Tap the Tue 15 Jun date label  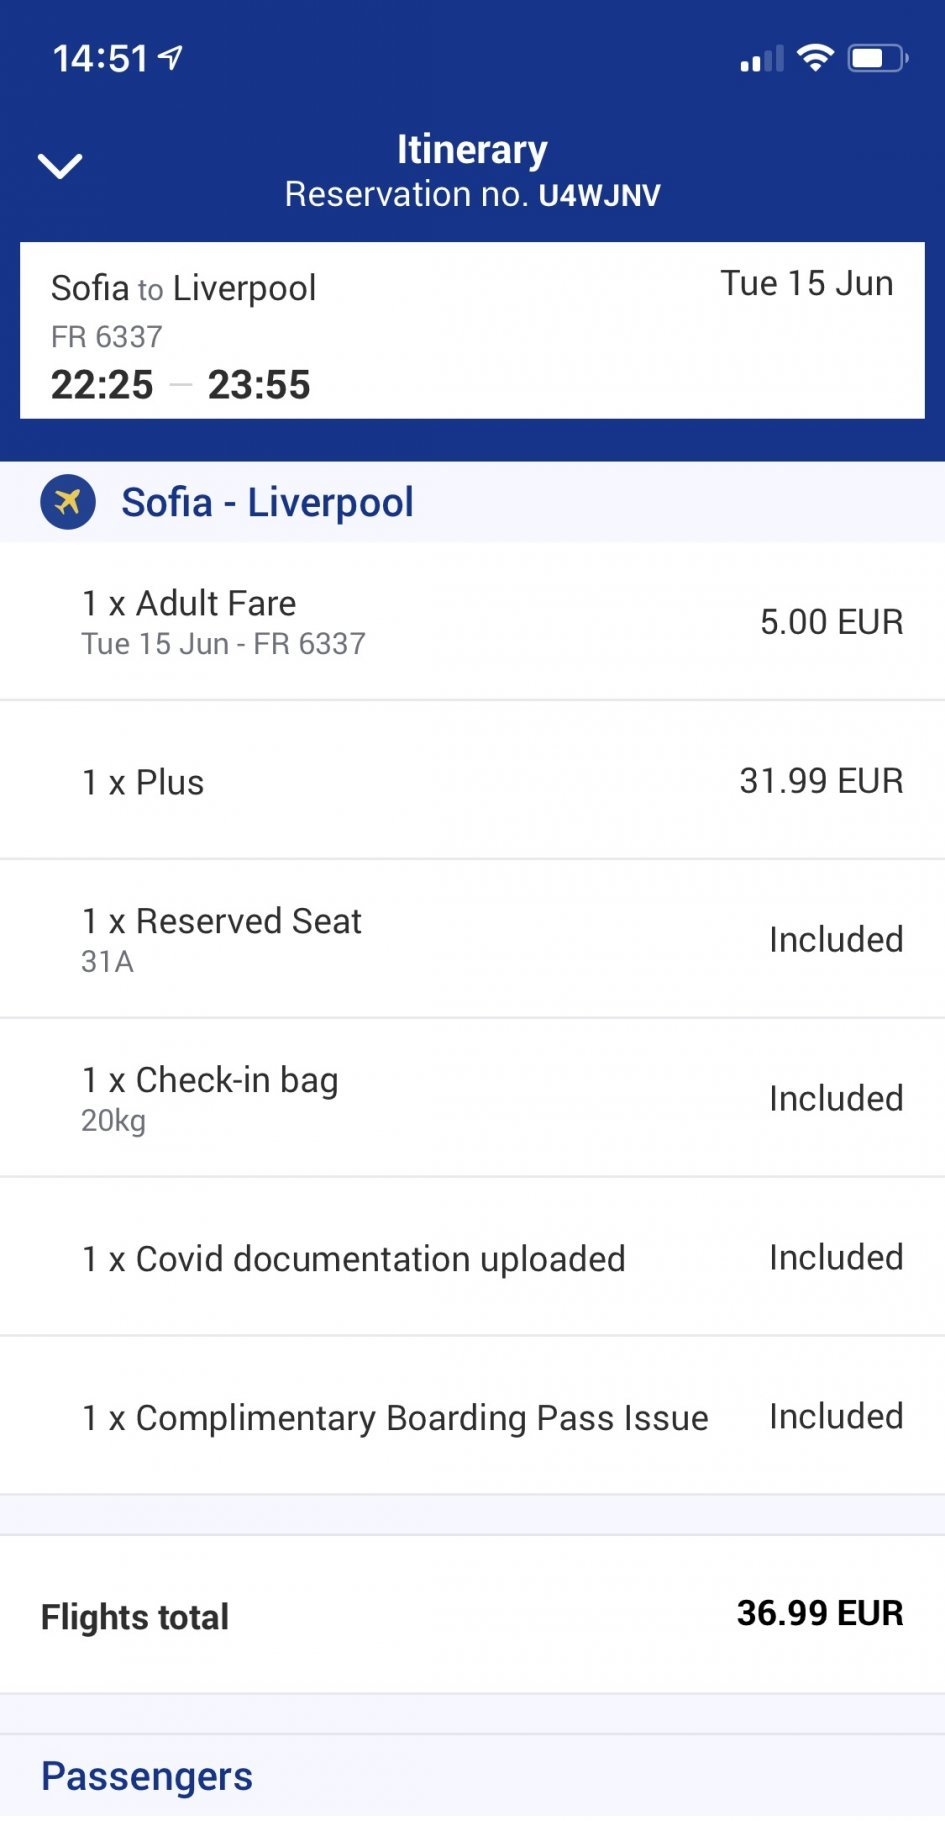click(806, 284)
